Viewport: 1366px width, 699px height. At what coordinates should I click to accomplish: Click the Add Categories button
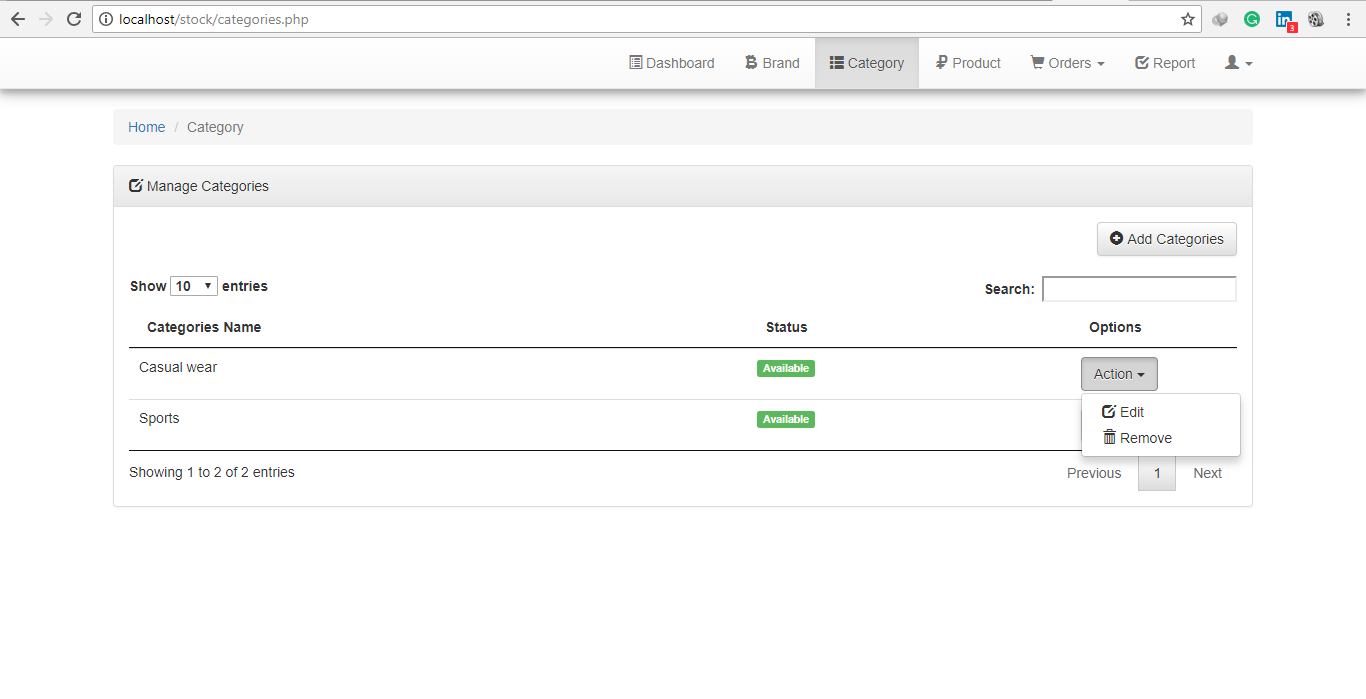tap(1166, 239)
